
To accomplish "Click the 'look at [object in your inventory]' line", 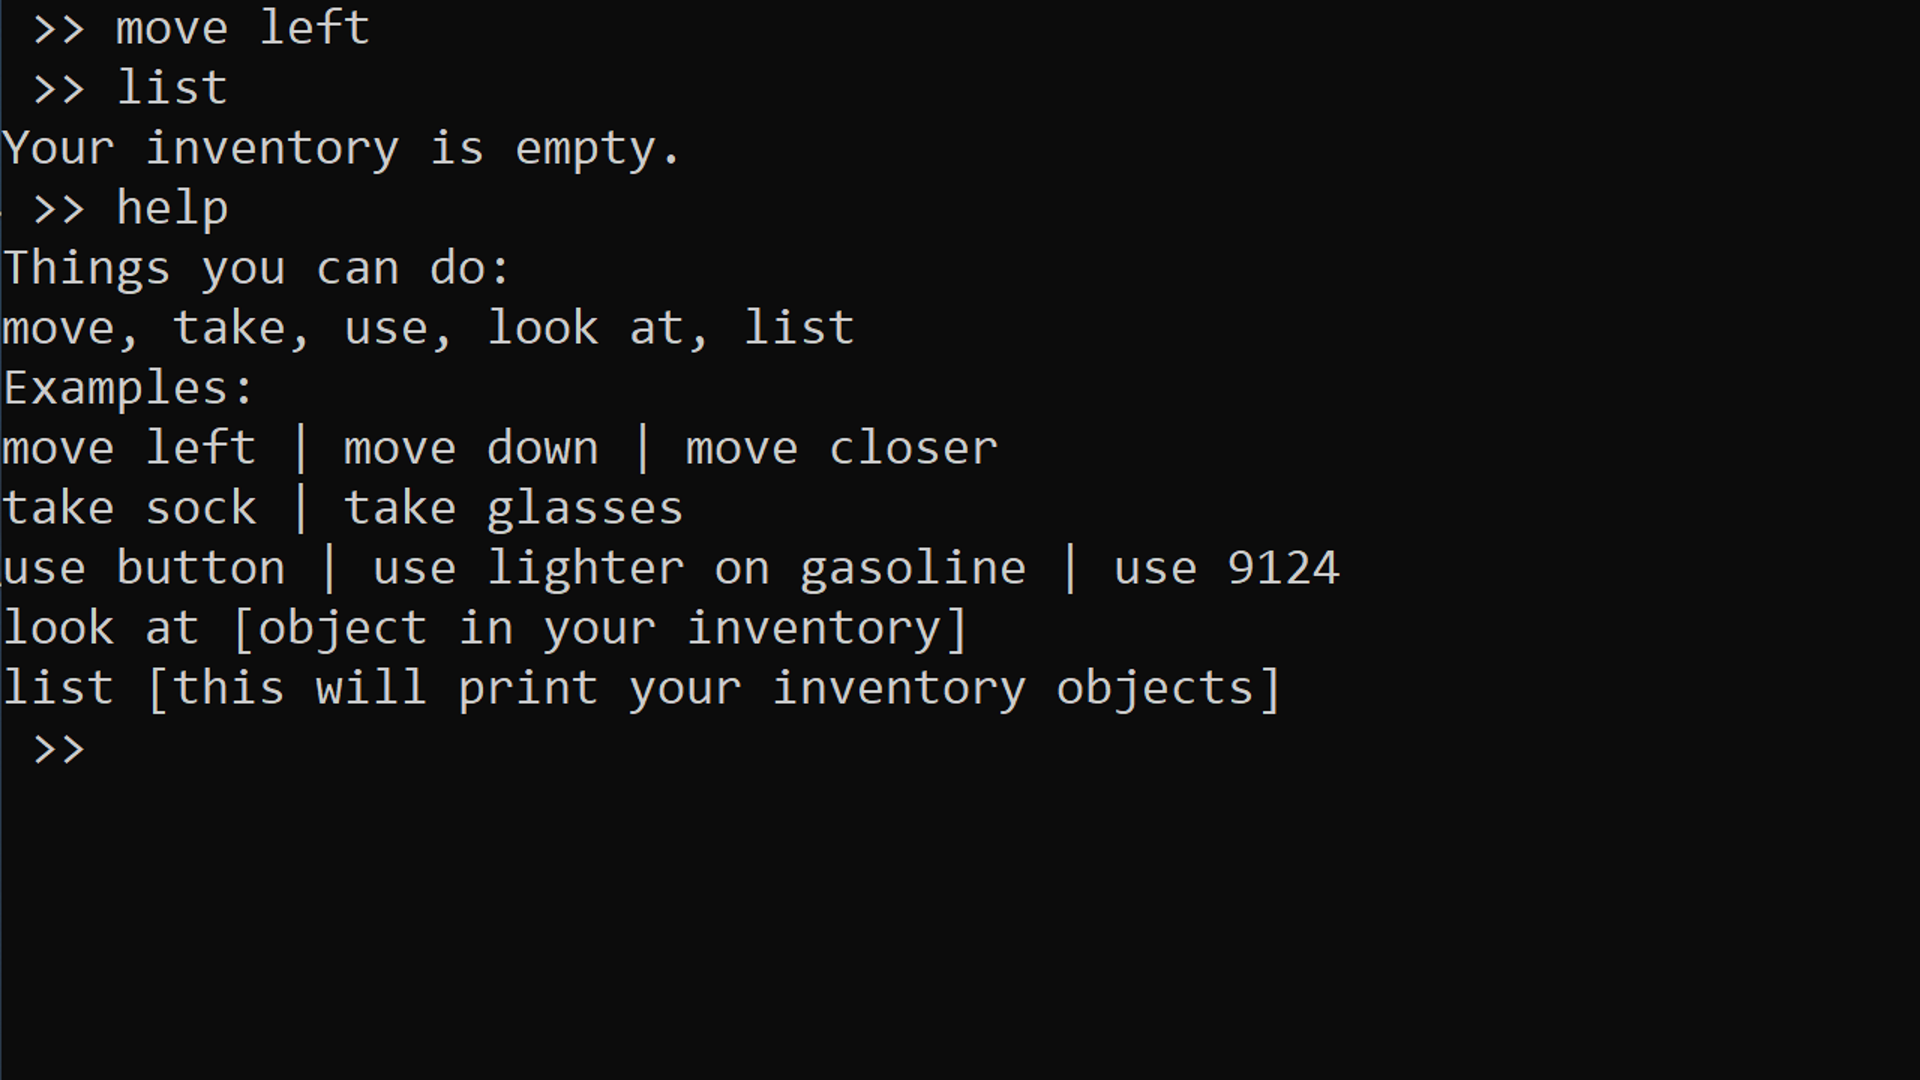I will point(485,628).
